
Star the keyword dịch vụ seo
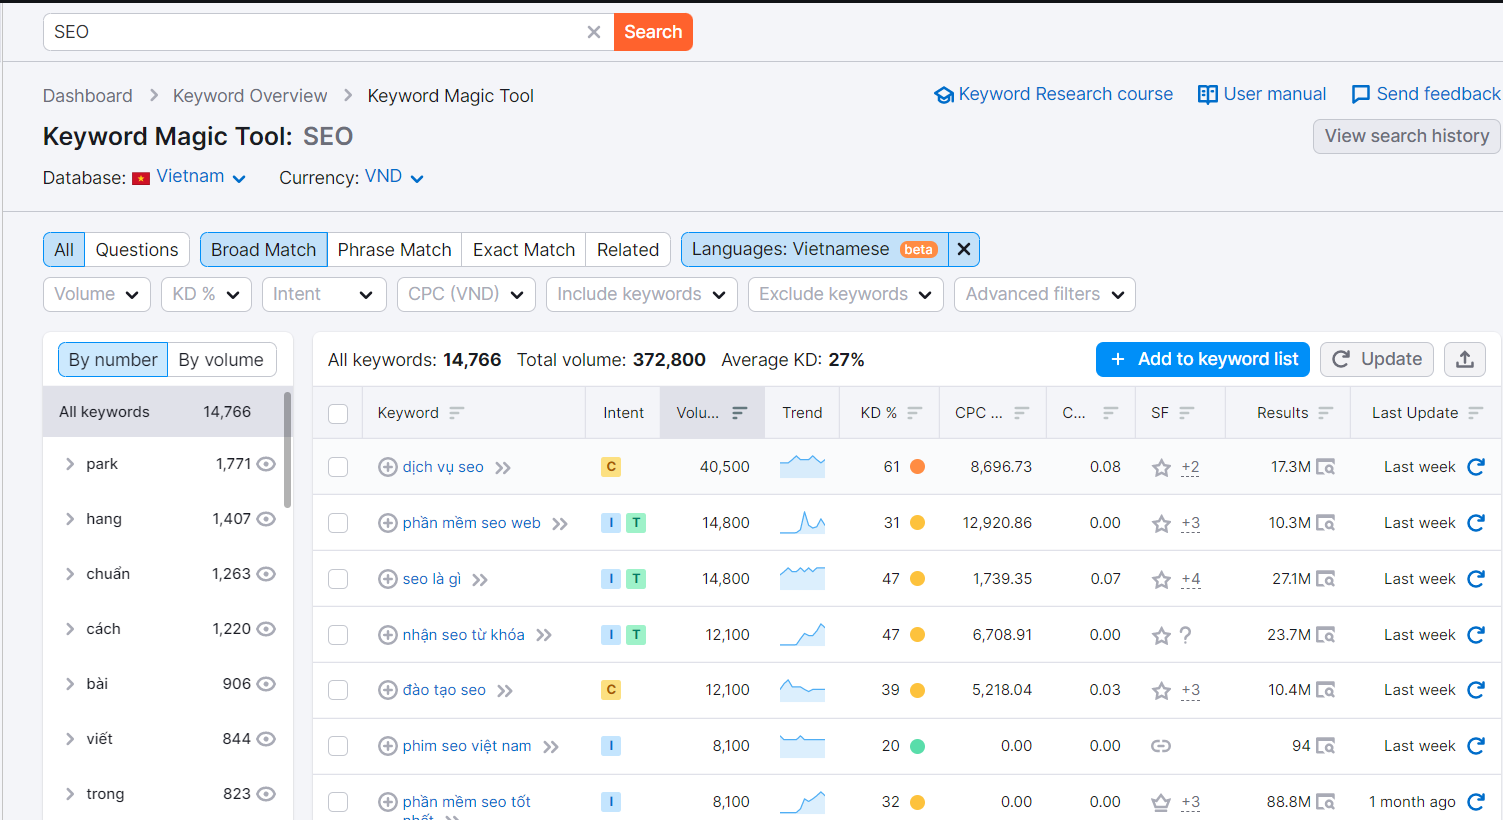[1161, 466]
